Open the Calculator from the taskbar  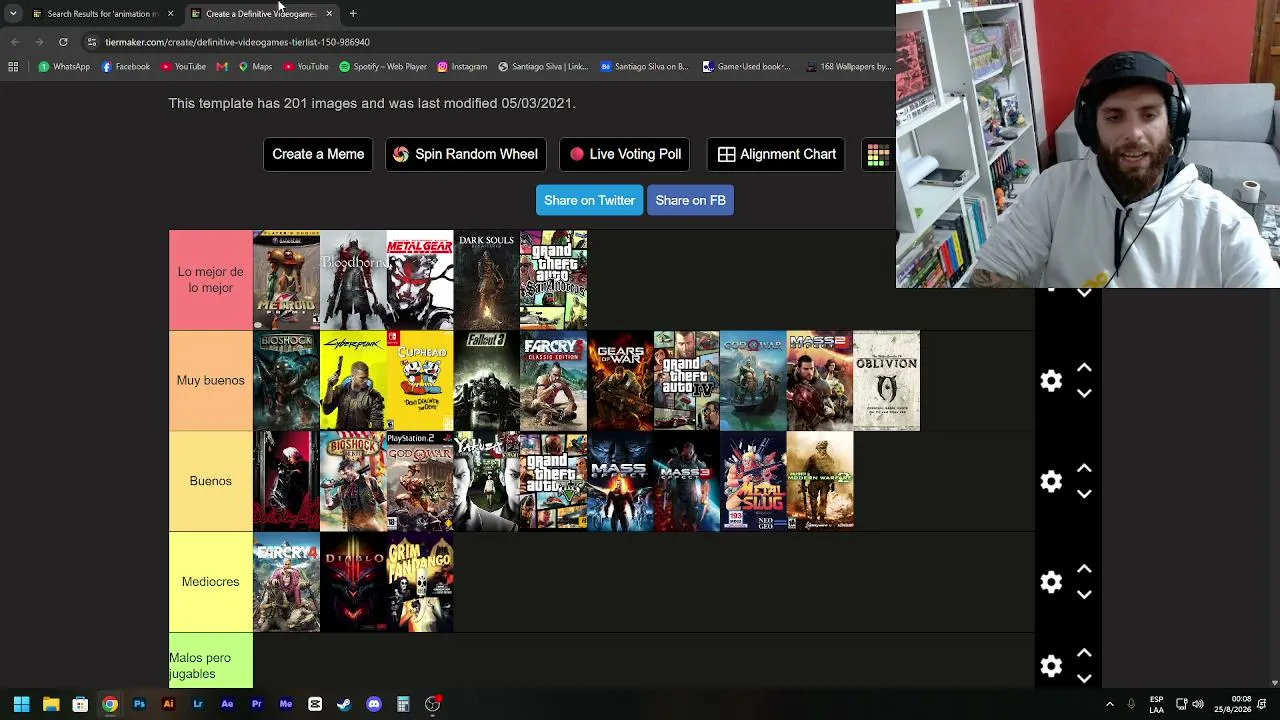coord(403,704)
